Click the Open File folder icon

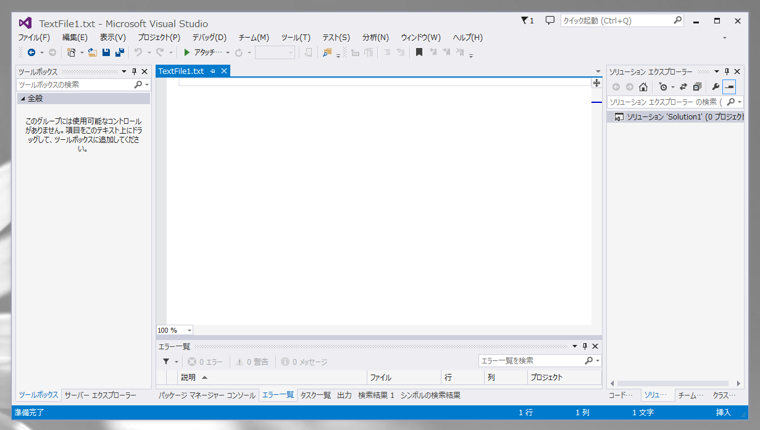pos(92,52)
